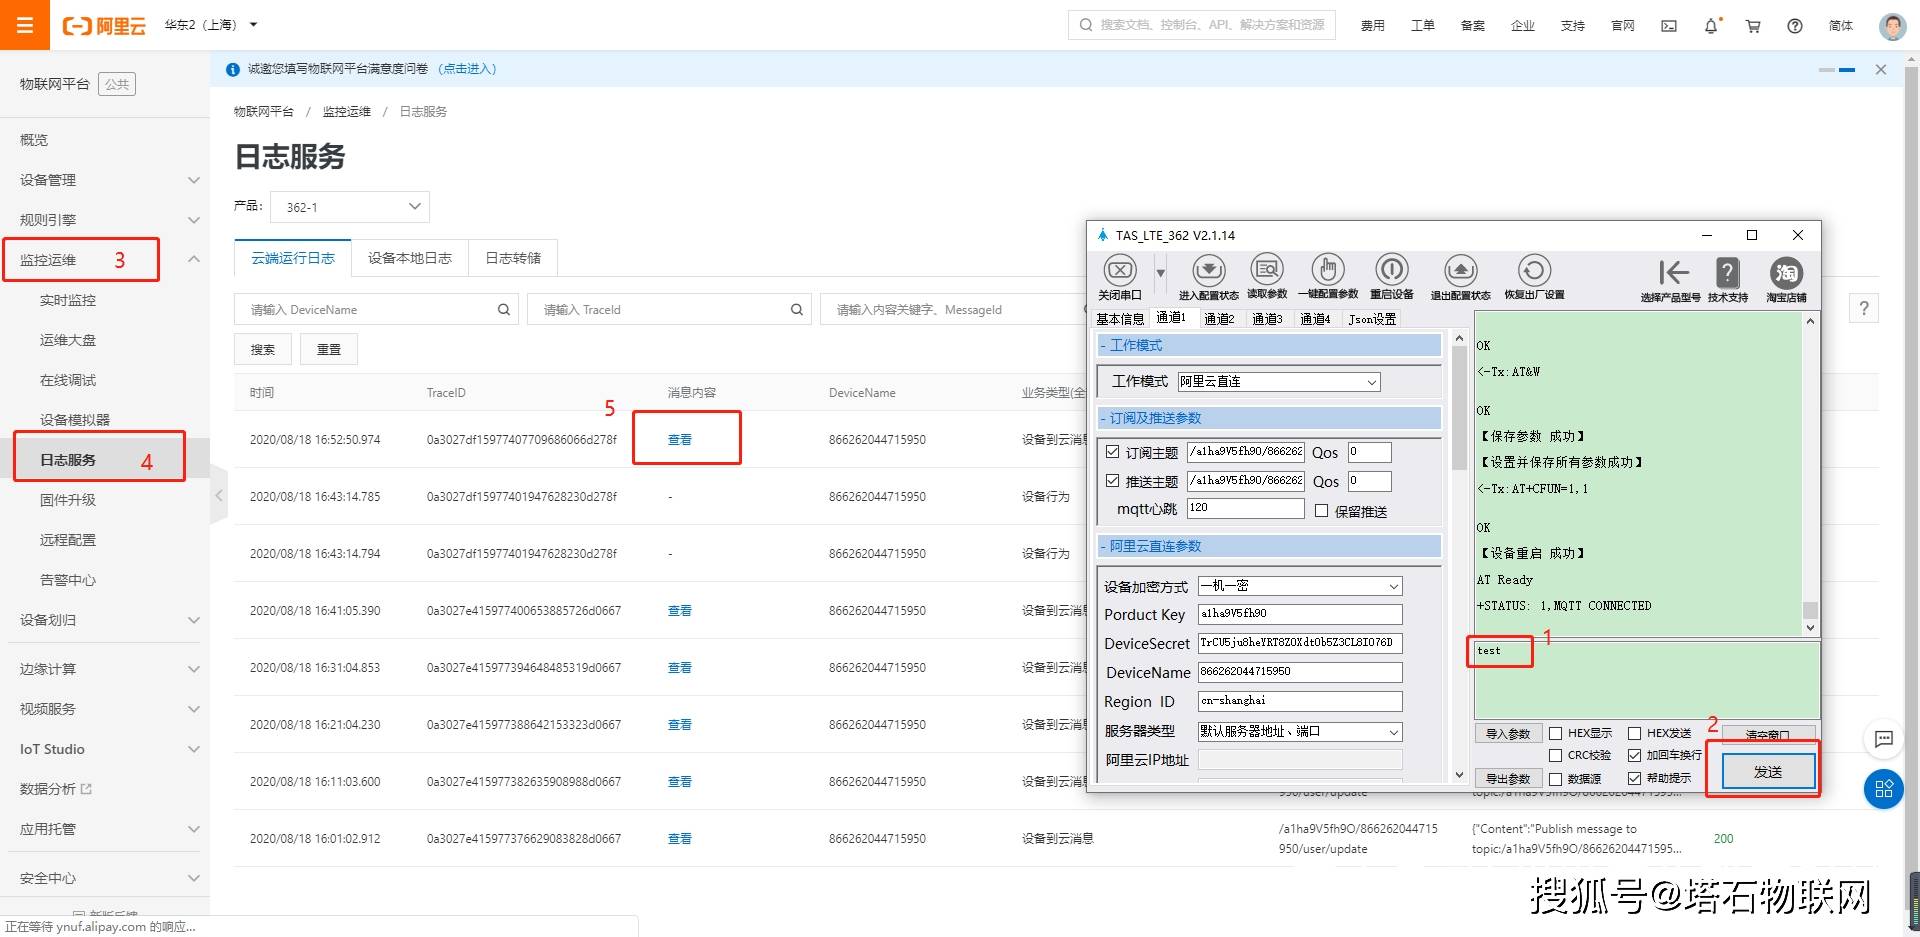Click the 搜索 button
This screenshot has height=937, width=1920.
tap(263, 349)
